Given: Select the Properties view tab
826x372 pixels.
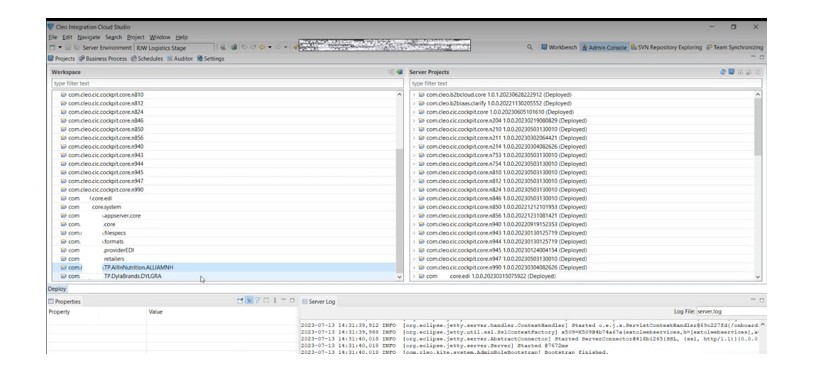Looking at the screenshot, I should (x=65, y=301).
